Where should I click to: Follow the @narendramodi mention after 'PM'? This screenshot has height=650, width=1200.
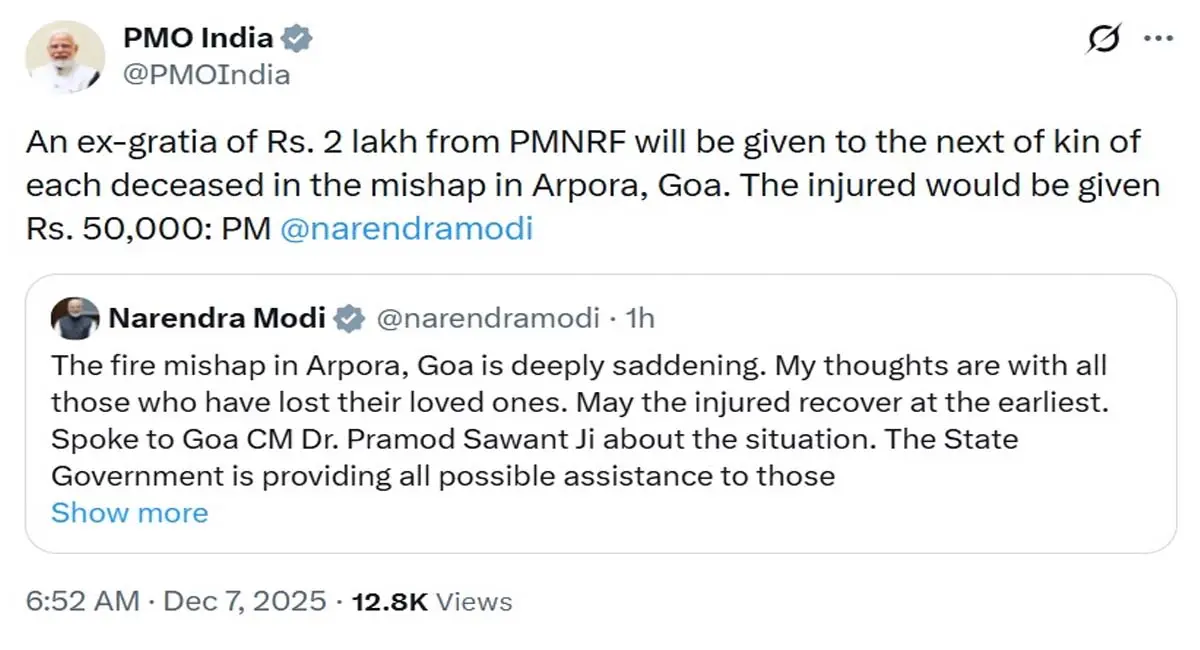(406, 229)
